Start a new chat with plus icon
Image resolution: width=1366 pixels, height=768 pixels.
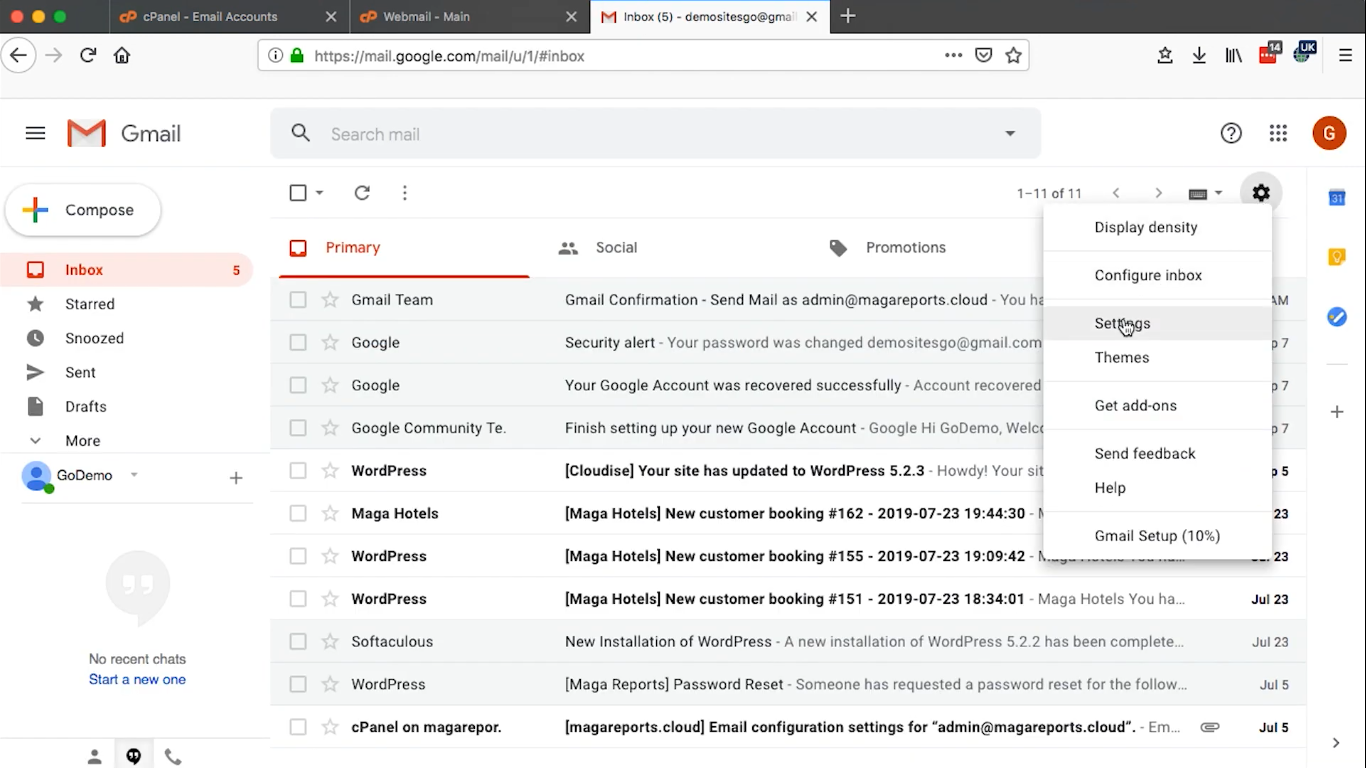click(236, 478)
